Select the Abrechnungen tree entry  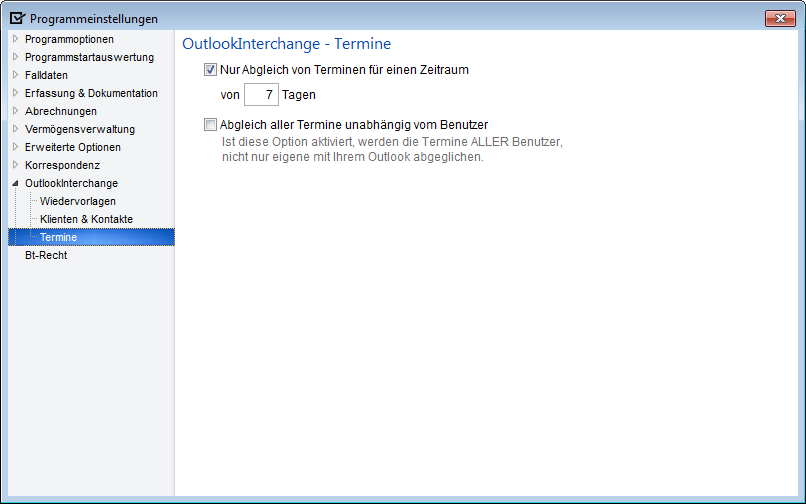(x=61, y=111)
